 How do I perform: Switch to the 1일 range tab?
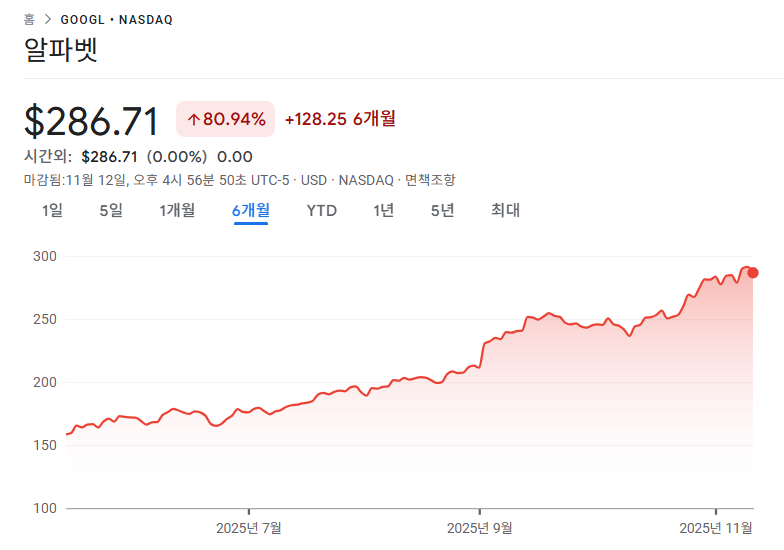pos(52,210)
